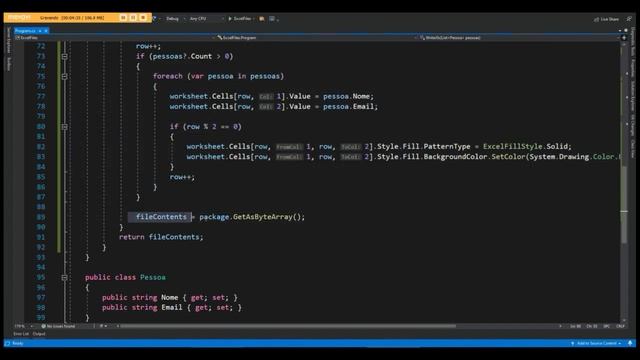Click 'pessoa.Nome' on line 77

click(347, 96)
